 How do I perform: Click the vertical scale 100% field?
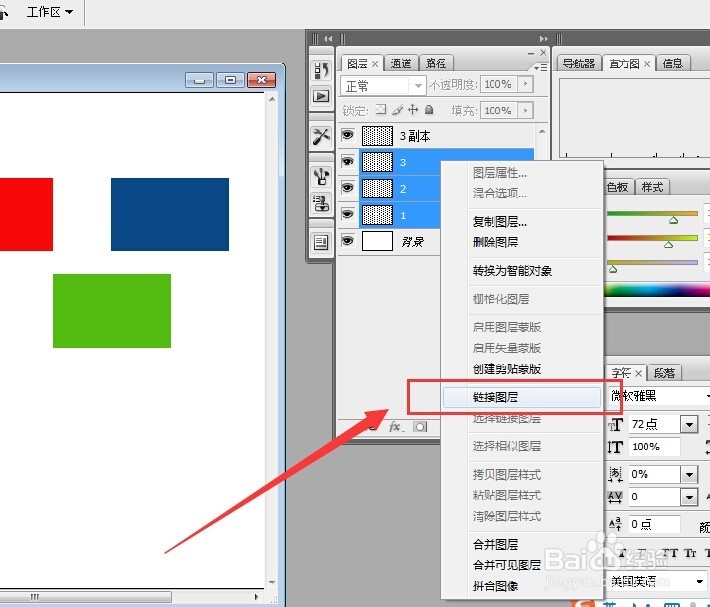[x=654, y=447]
